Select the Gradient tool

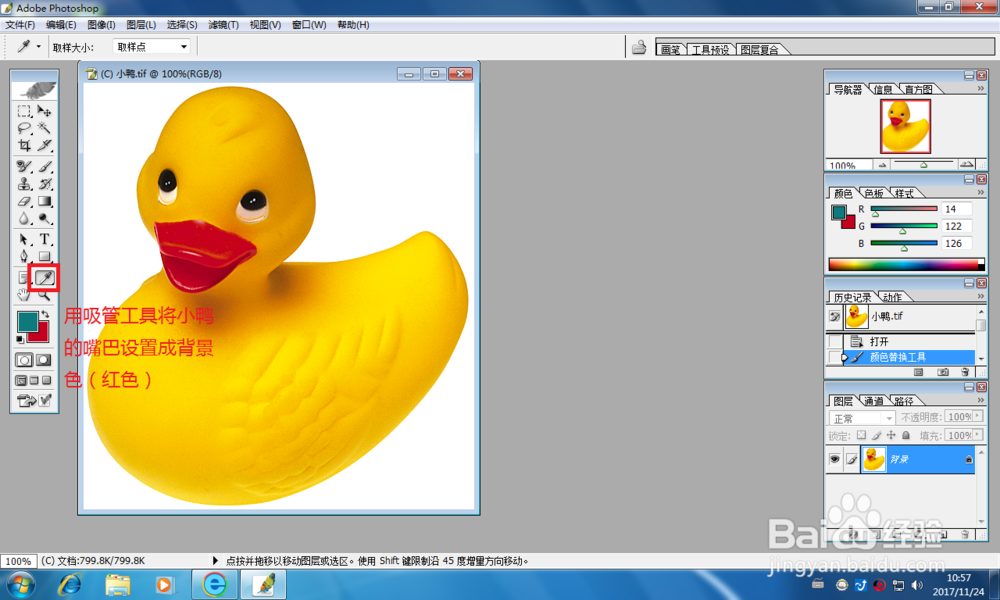point(44,201)
